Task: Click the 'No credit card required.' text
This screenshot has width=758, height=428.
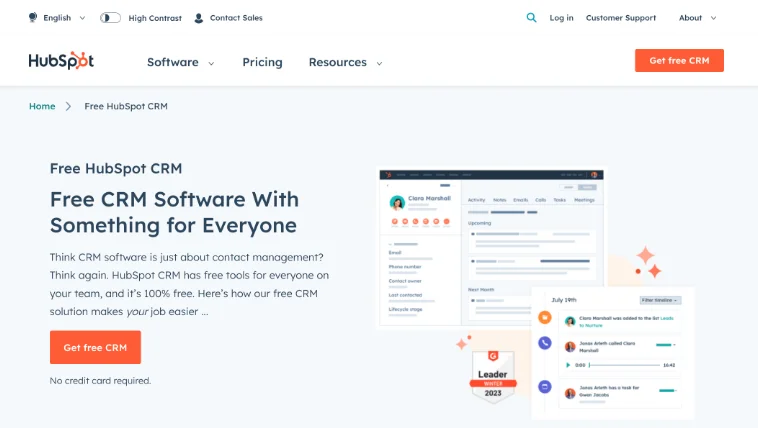Action: click(x=100, y=381)
